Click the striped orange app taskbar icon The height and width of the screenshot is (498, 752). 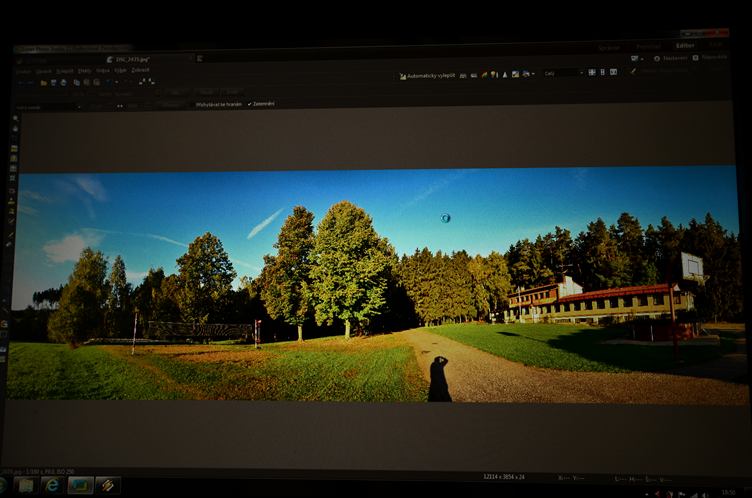(x=107, y=486)
